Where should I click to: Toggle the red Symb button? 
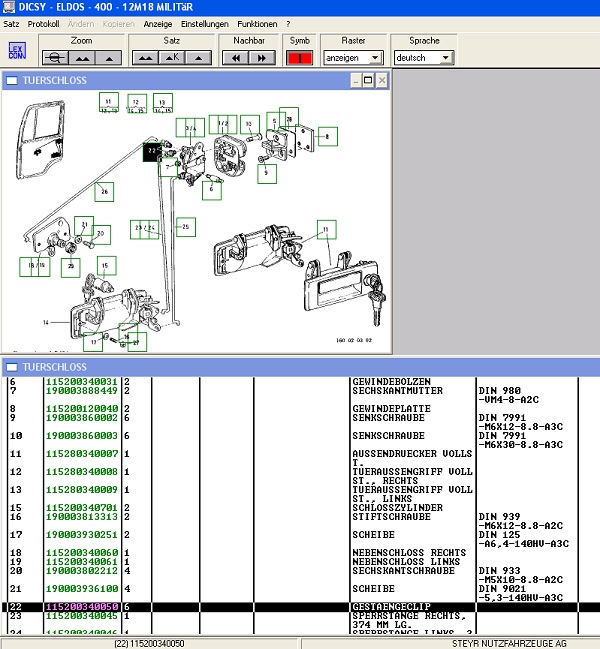[x=300, y=58]
